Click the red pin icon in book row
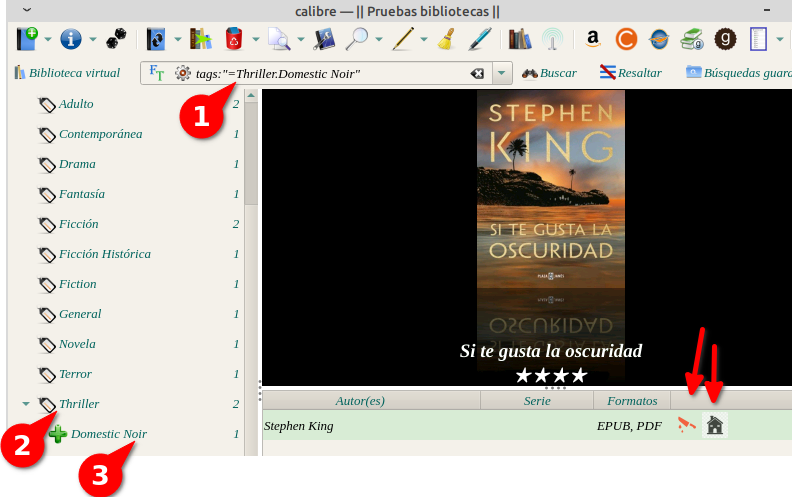 click(x=686, y=425)
